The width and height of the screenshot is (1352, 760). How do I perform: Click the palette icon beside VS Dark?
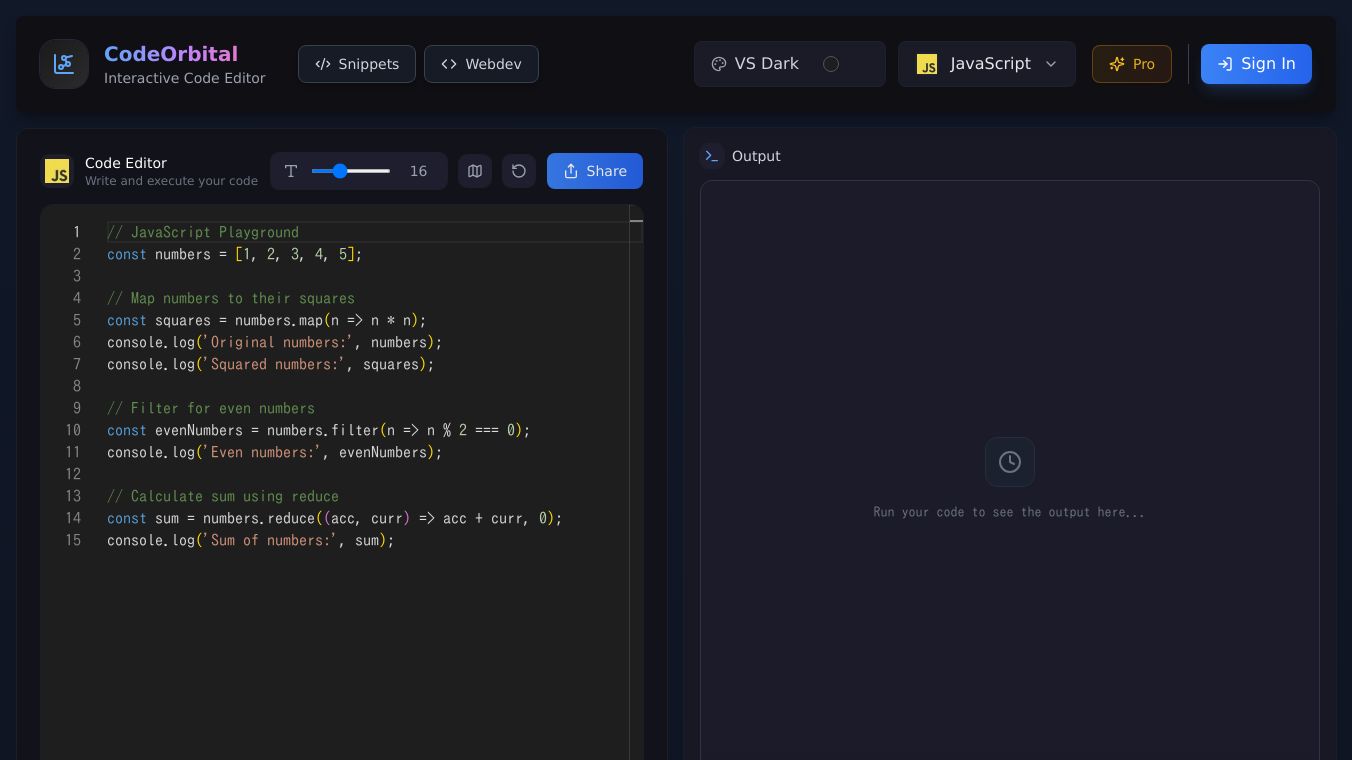click(718, 64)
